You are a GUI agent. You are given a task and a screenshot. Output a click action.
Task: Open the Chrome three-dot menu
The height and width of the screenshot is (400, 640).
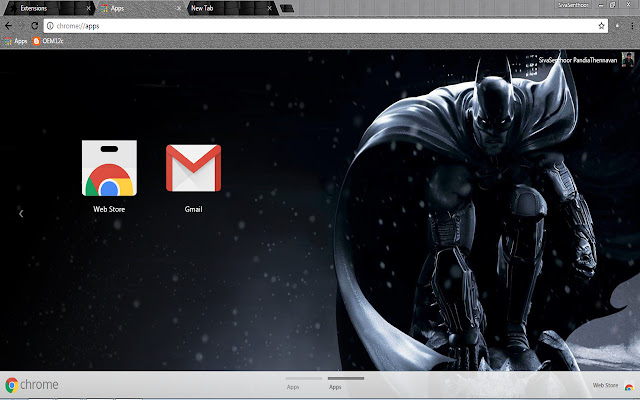coord(632,26)
